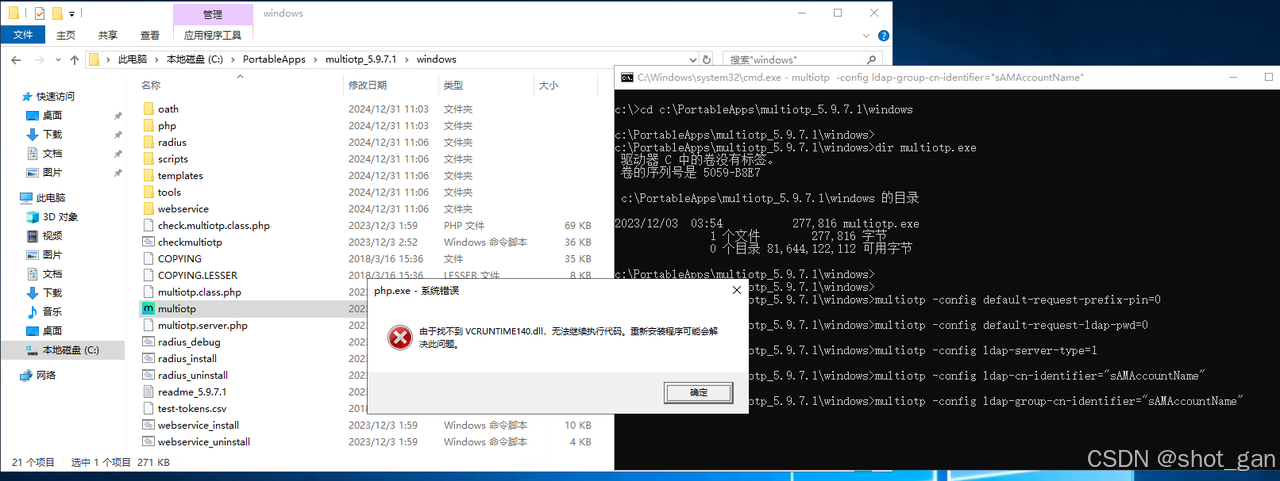Select the radius_uninstall script icon
1280x481 pixels.
[x=148, y=375]
